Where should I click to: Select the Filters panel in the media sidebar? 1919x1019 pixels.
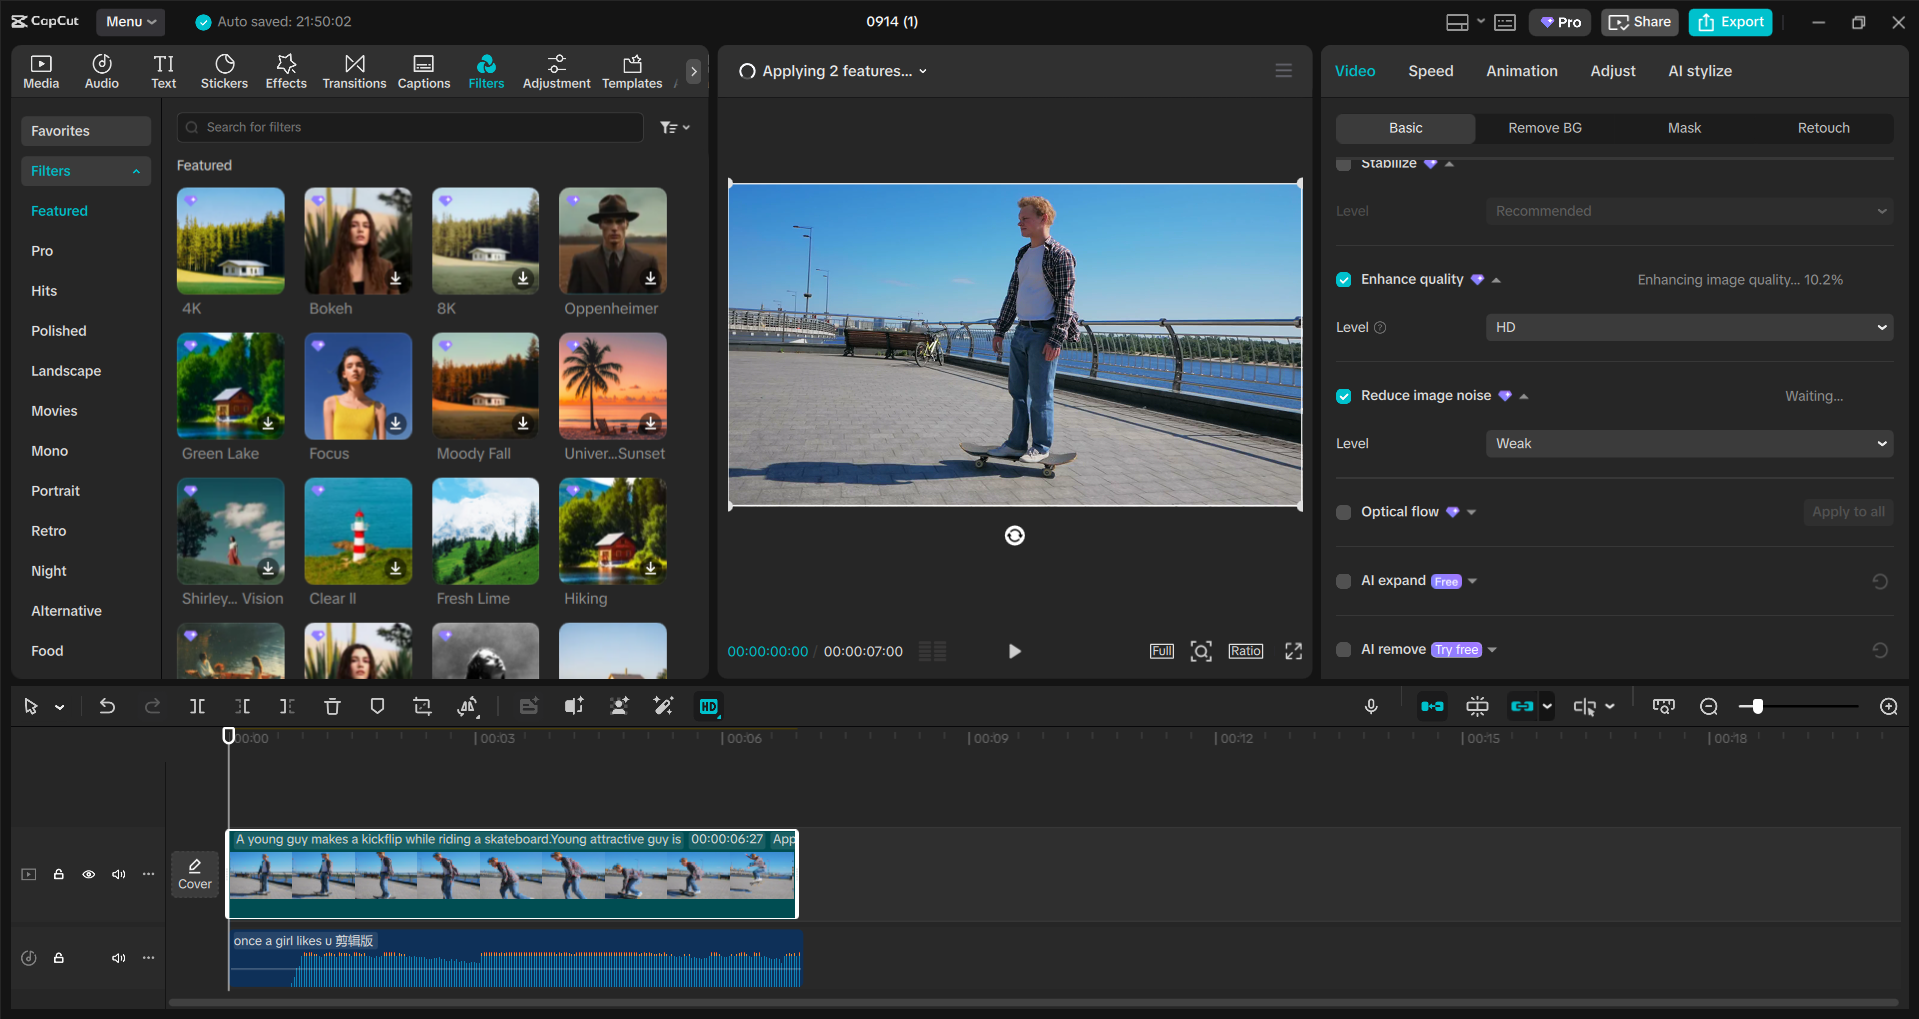pyautogui.click(x=486, y=70)
